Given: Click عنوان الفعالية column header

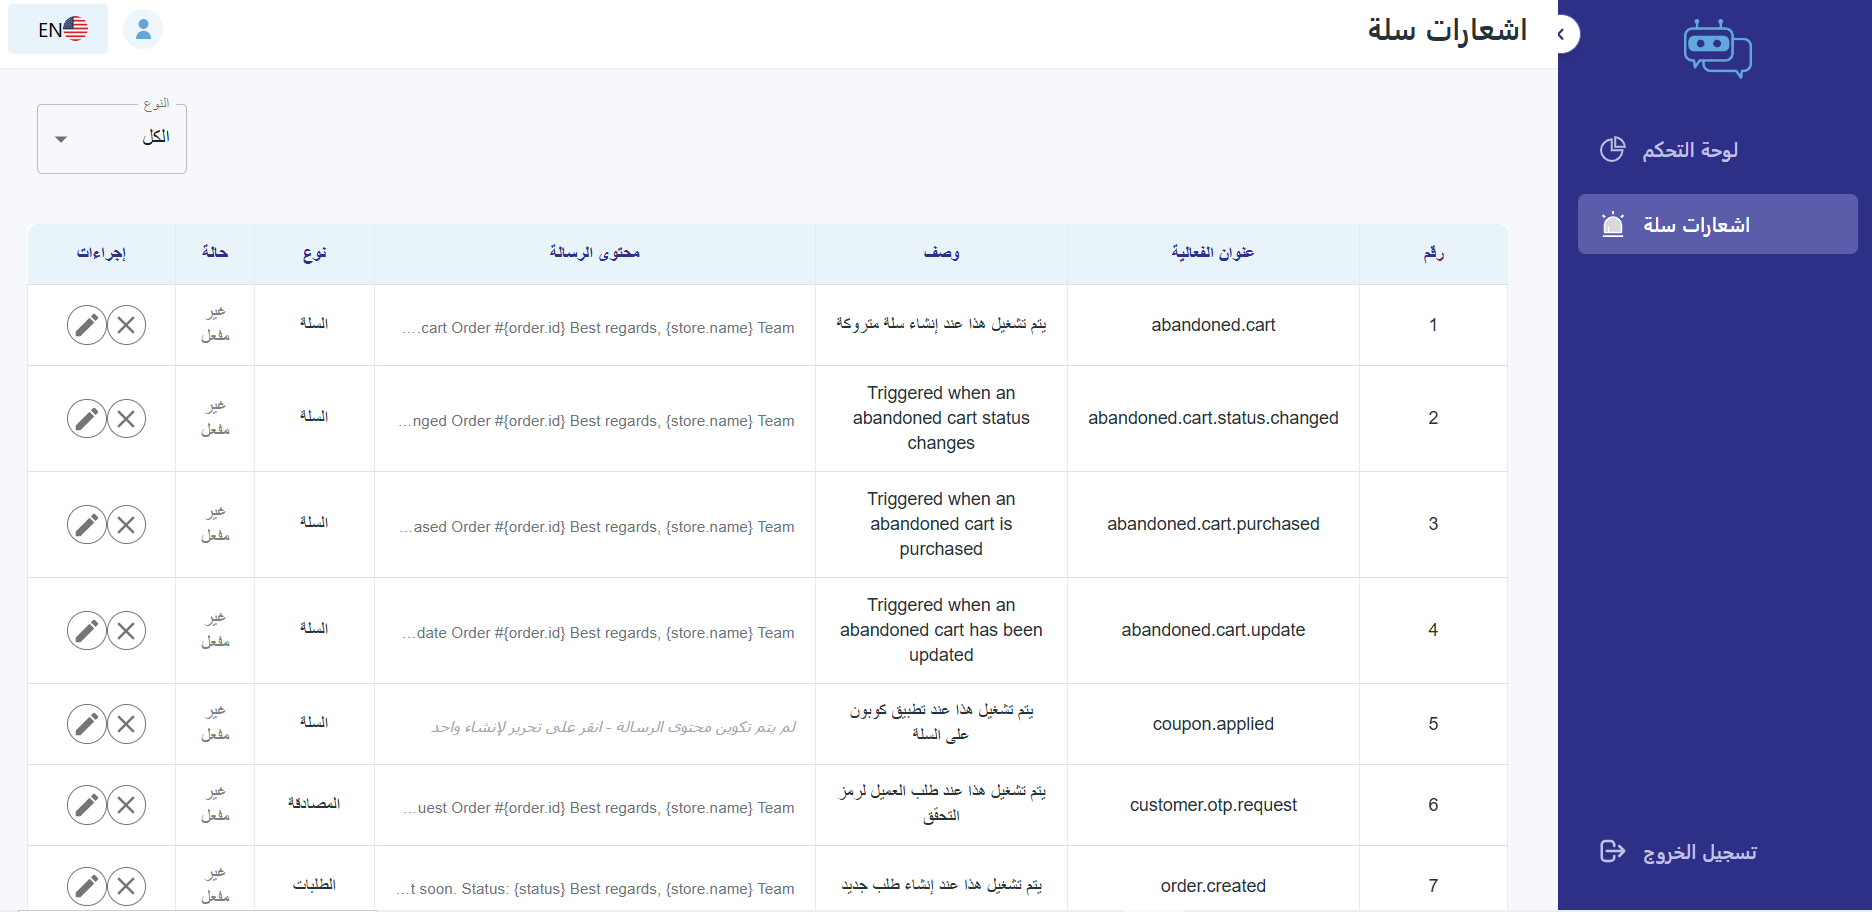Looking at the screenshot, I should tap(1213, 253).
